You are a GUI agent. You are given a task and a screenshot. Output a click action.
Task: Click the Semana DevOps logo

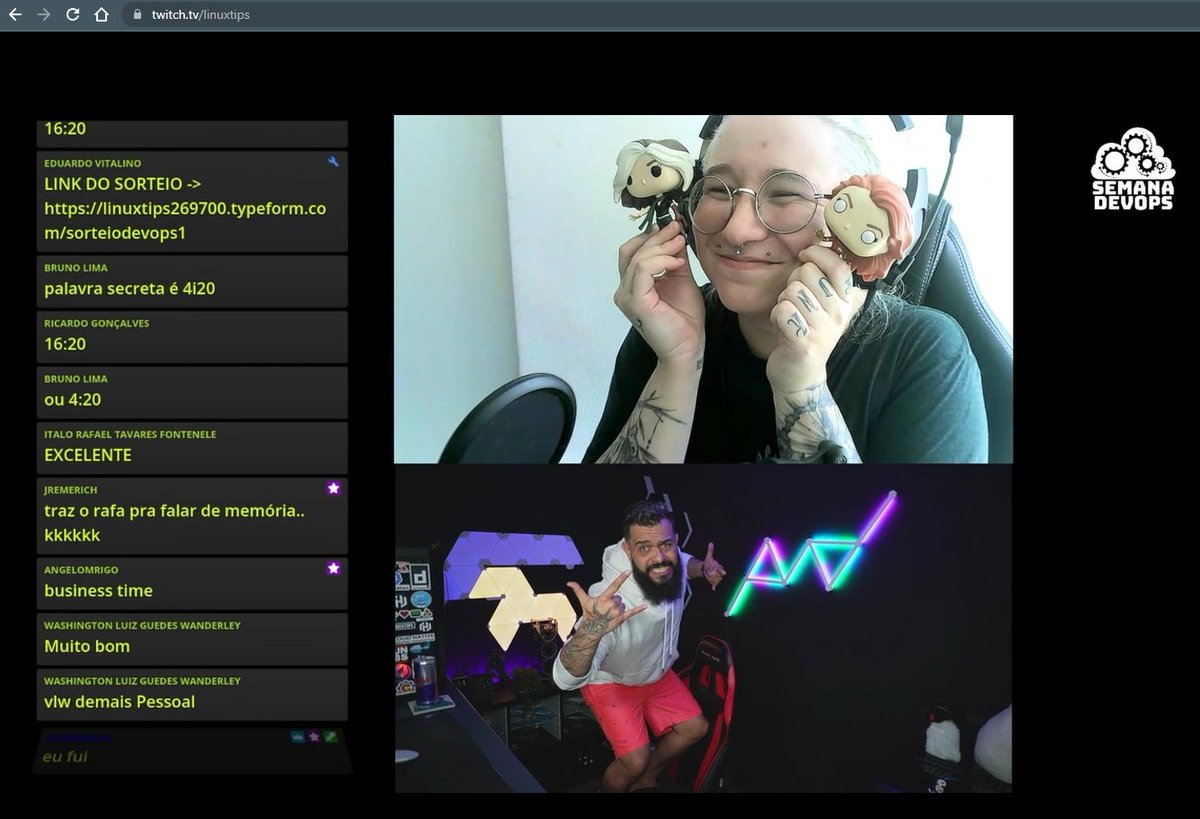pyautogui.click(x=1133, y=168)
